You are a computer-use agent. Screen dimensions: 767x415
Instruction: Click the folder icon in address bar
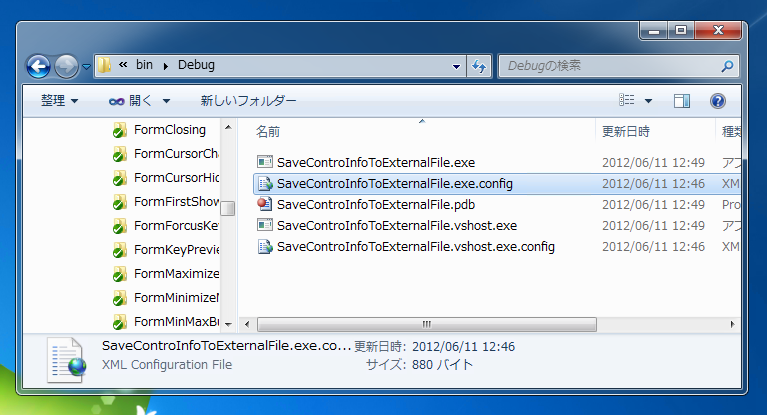104,65
